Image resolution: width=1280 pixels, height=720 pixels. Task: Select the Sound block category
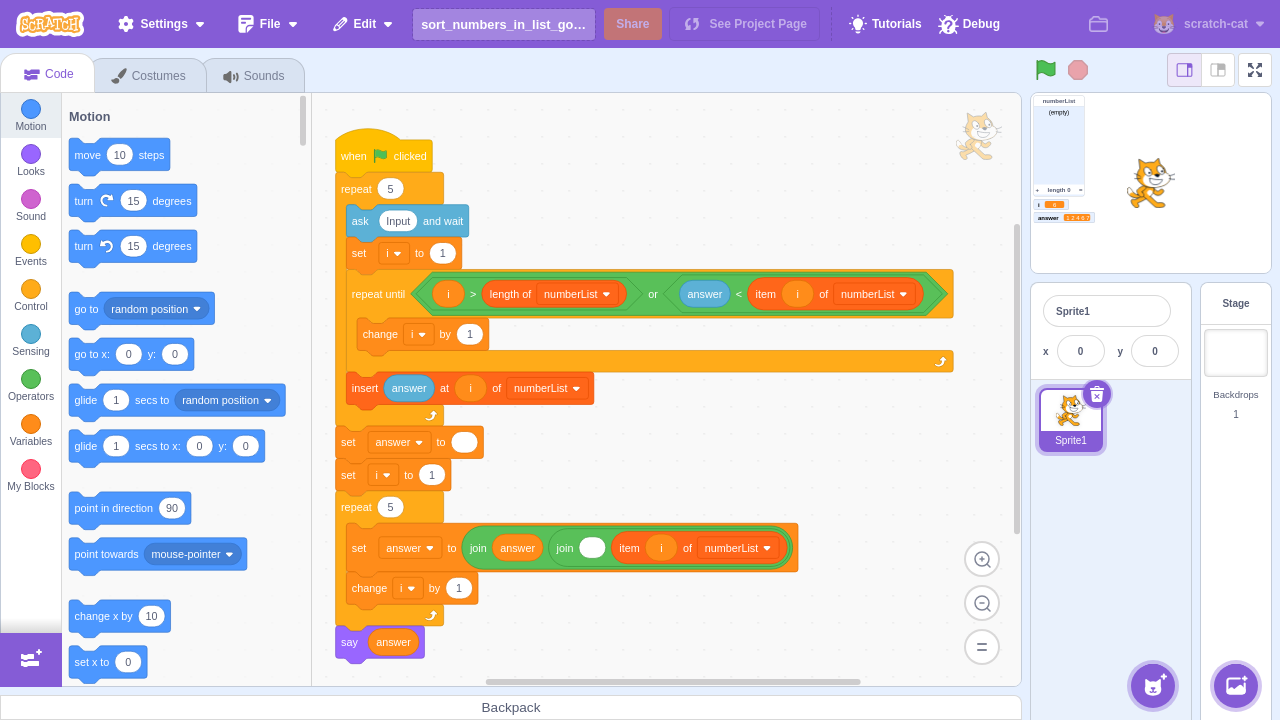(x=31, y=206)
